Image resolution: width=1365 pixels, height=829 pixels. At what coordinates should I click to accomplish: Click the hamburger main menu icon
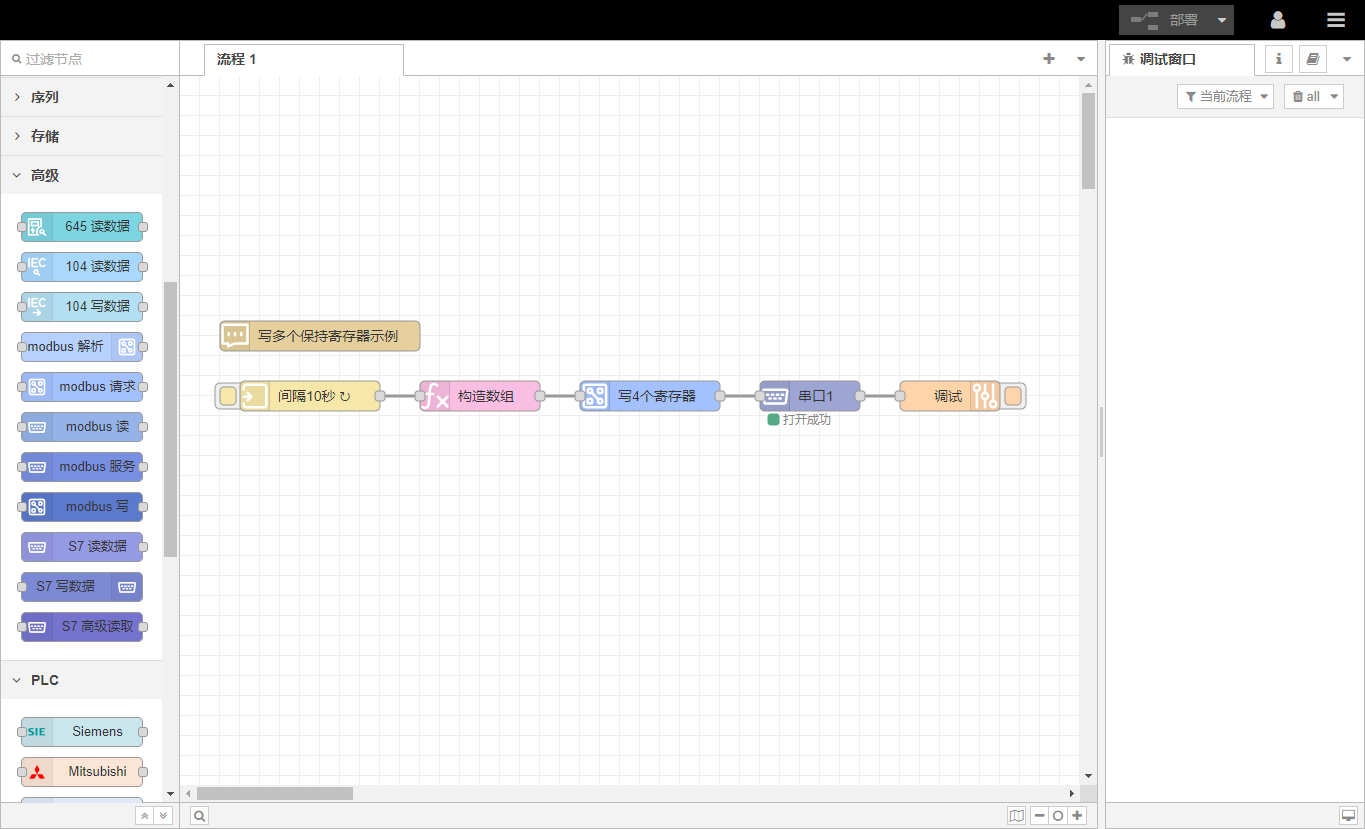click(x=1335, y=20)
